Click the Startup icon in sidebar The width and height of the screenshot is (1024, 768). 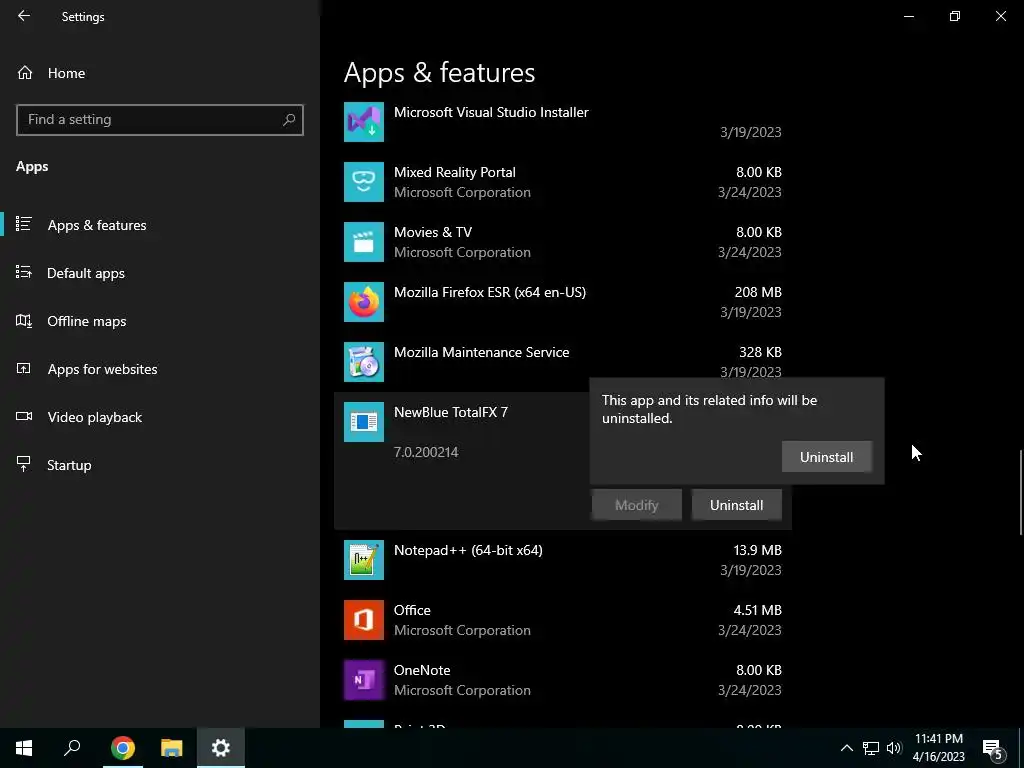(x=24, y=464)
